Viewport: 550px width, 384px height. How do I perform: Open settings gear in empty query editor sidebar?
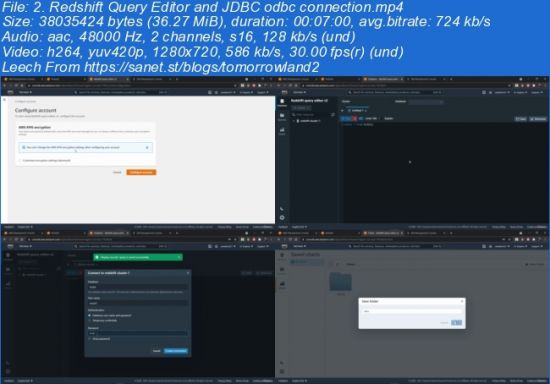[282, 217]
